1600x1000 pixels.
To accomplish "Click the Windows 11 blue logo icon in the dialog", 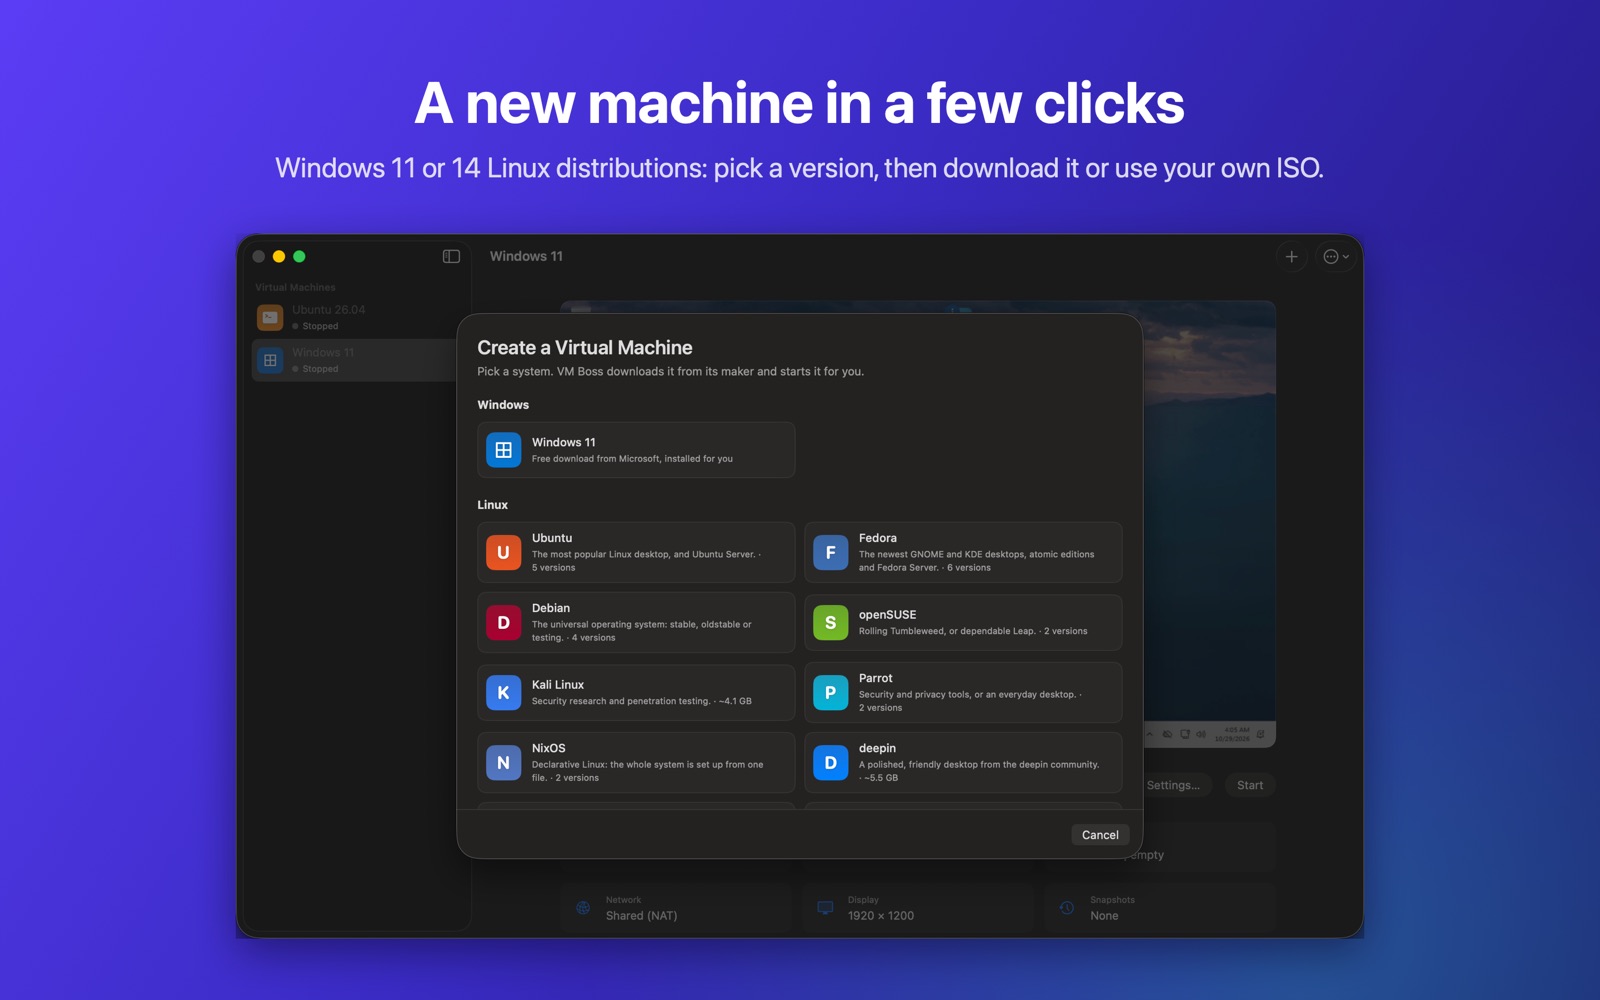I will click(x=503, y=450).
